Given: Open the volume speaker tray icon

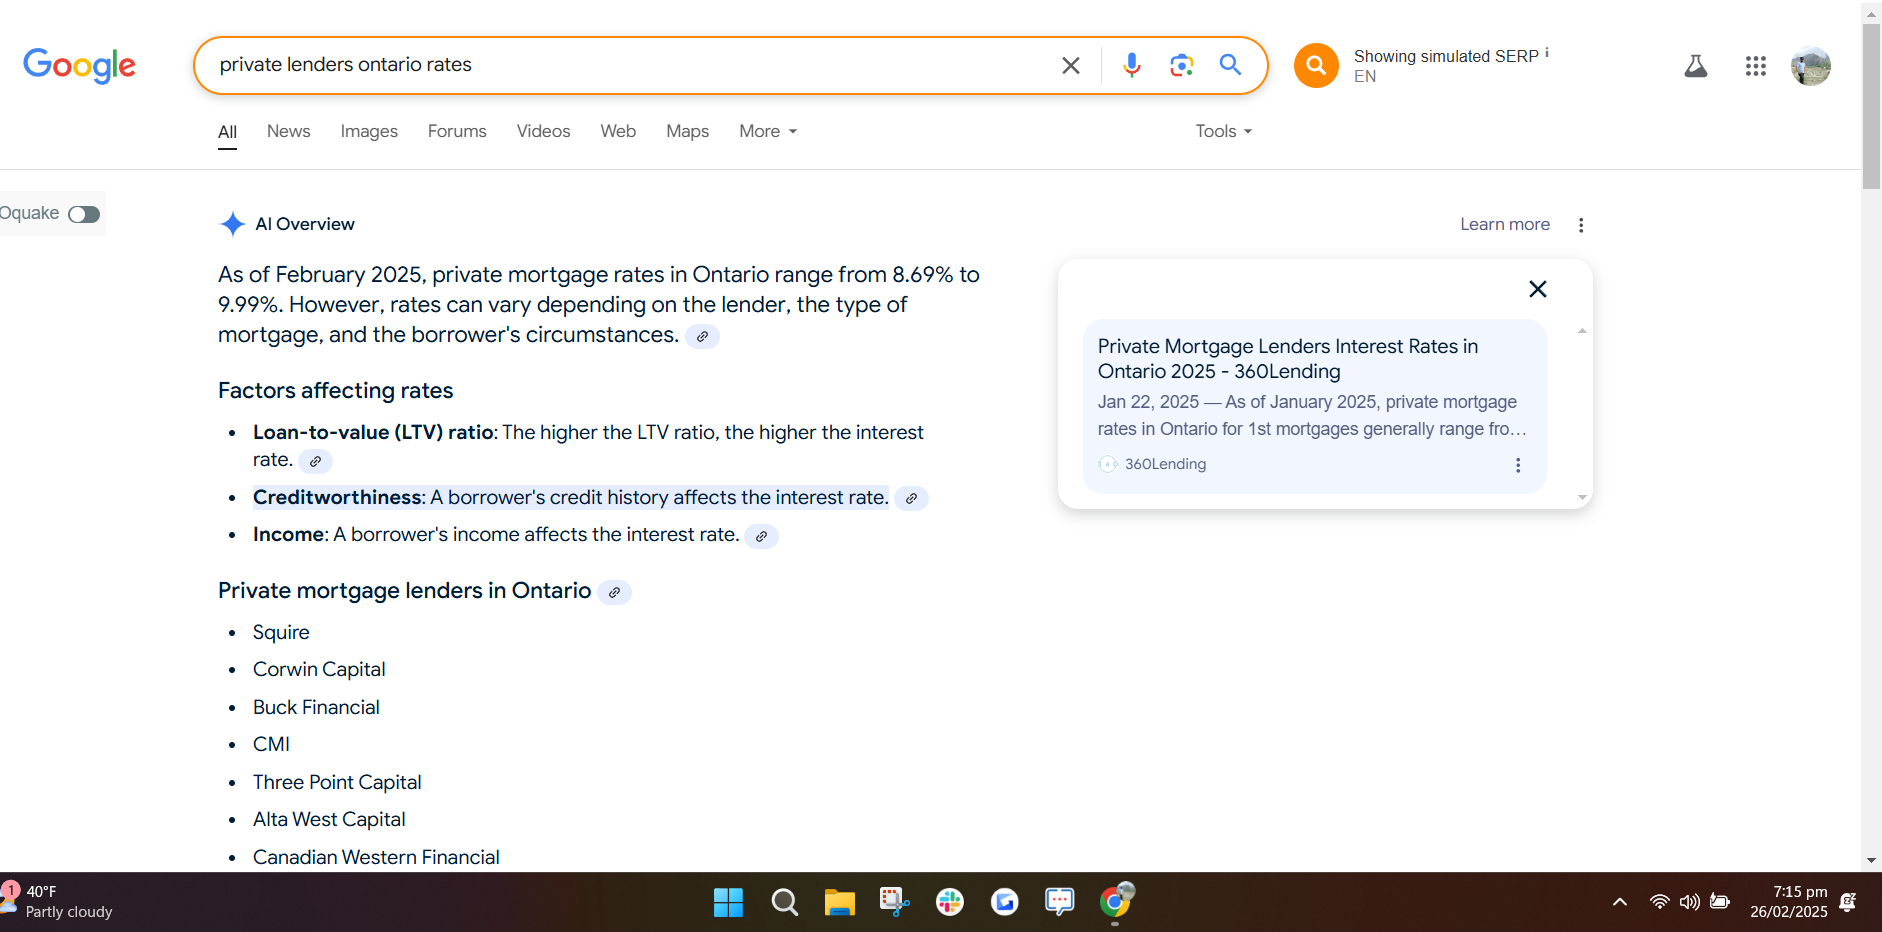Looking at the screenshot, I should tap(1689, 902).
